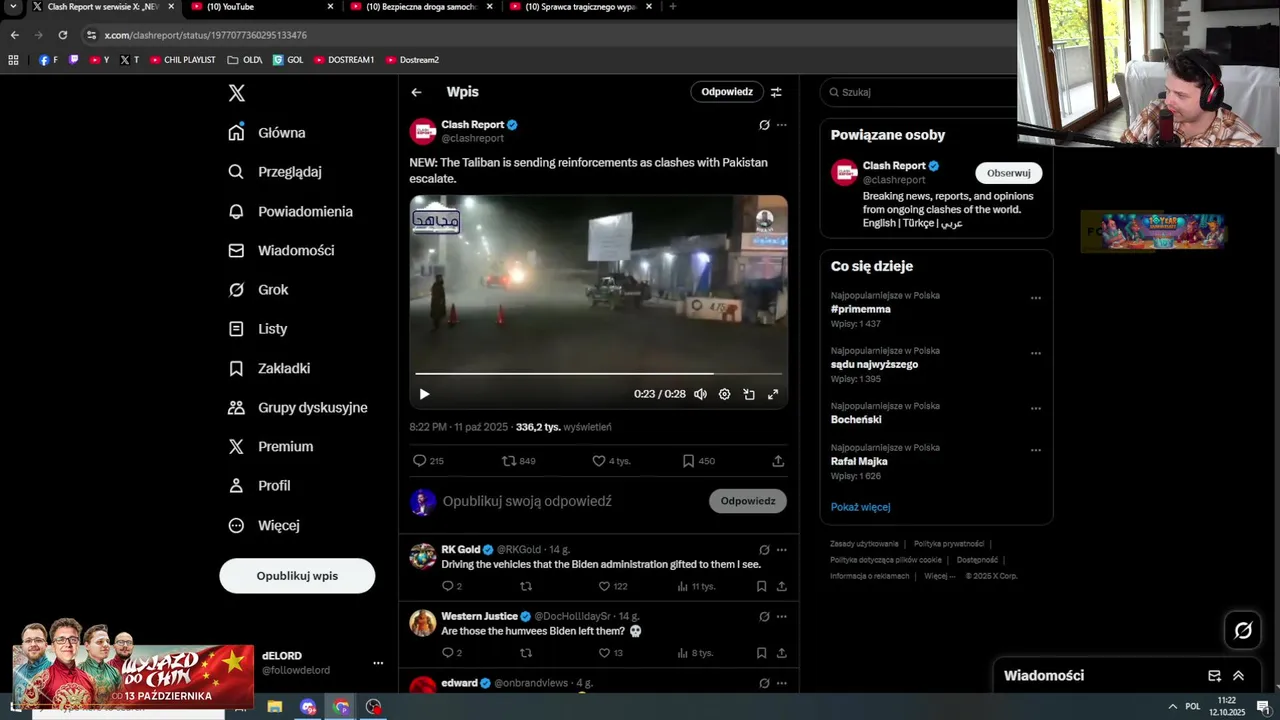
Task: Open reply sorting options icon
Action: click(x=776, y=92)
